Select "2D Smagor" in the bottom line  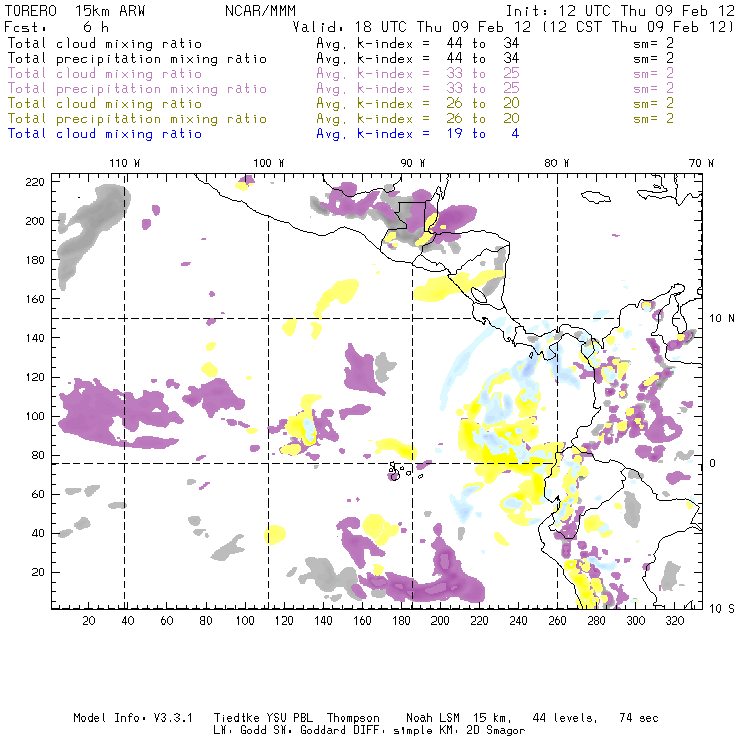point(496,731)
